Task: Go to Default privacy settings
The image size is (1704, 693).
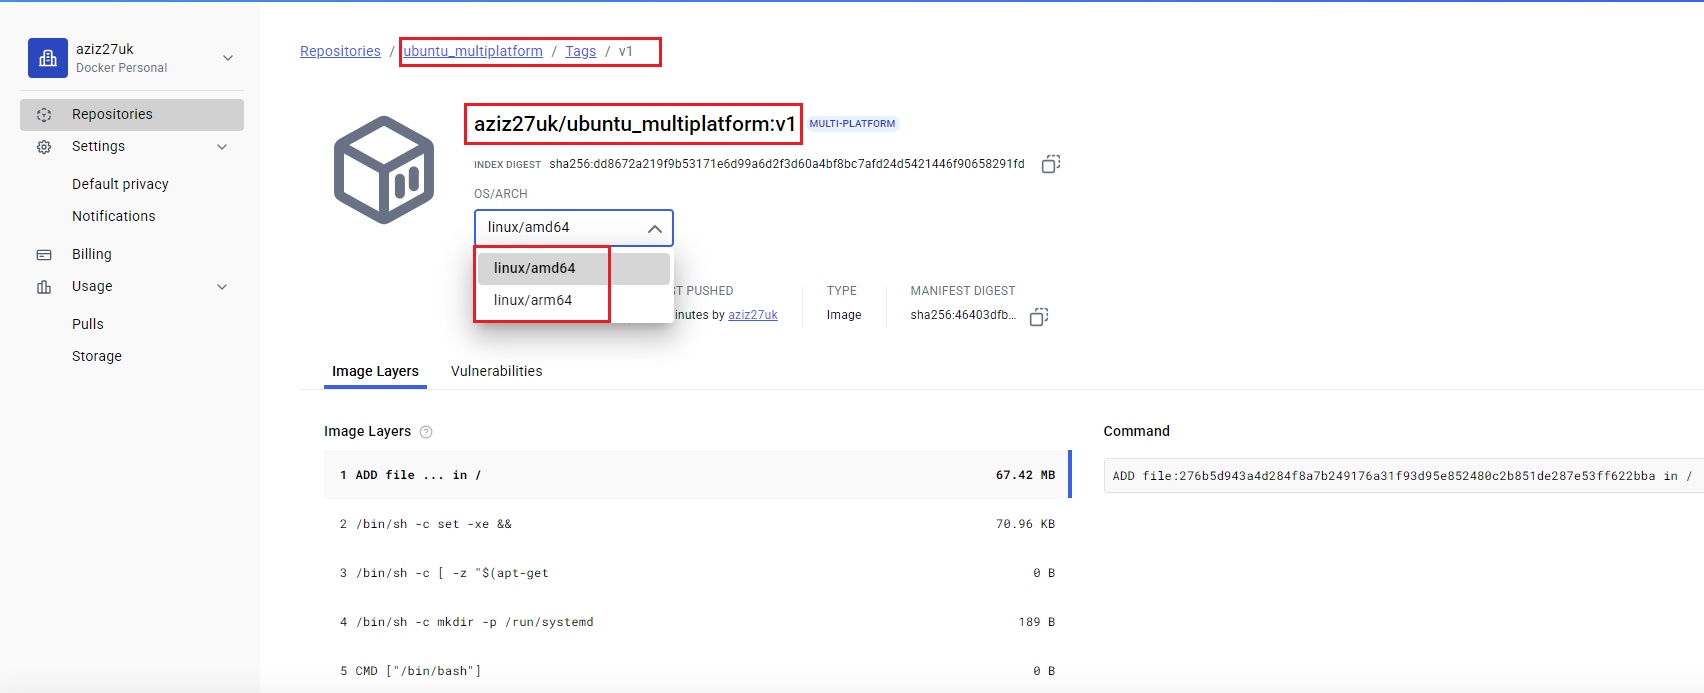Action: click(120, 184)
